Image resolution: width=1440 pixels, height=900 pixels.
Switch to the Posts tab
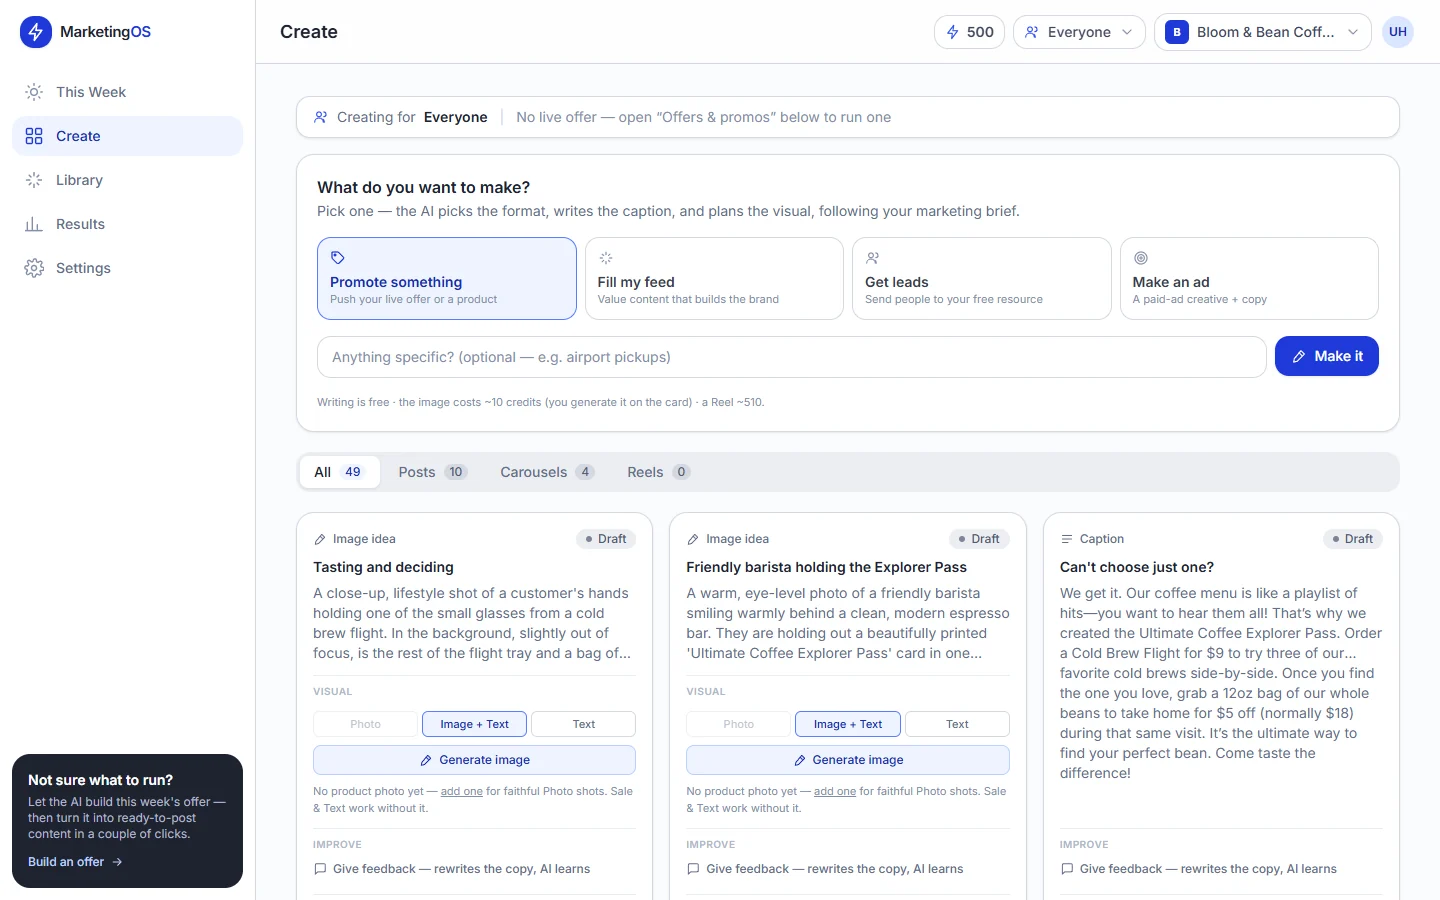(432, 472)
